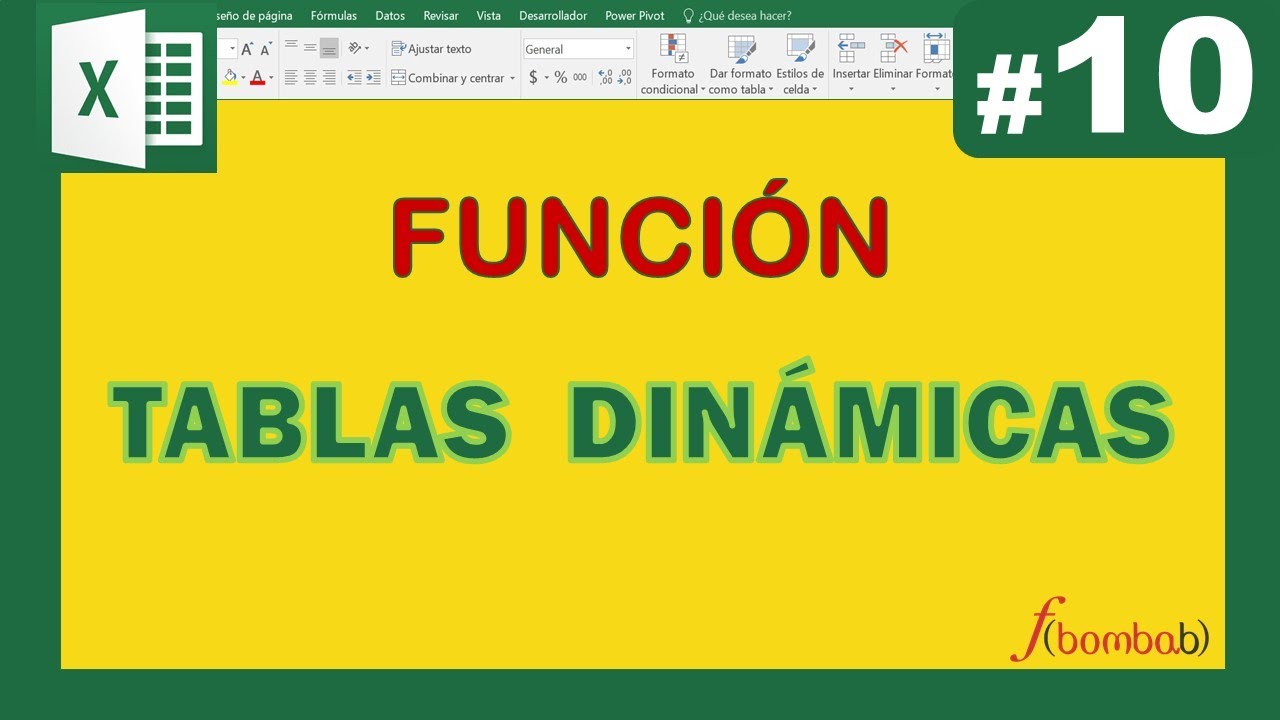This screenshot has height=720, width=1280.
Task: Toggle bottom vertical alignment
Action: point(329,48)
